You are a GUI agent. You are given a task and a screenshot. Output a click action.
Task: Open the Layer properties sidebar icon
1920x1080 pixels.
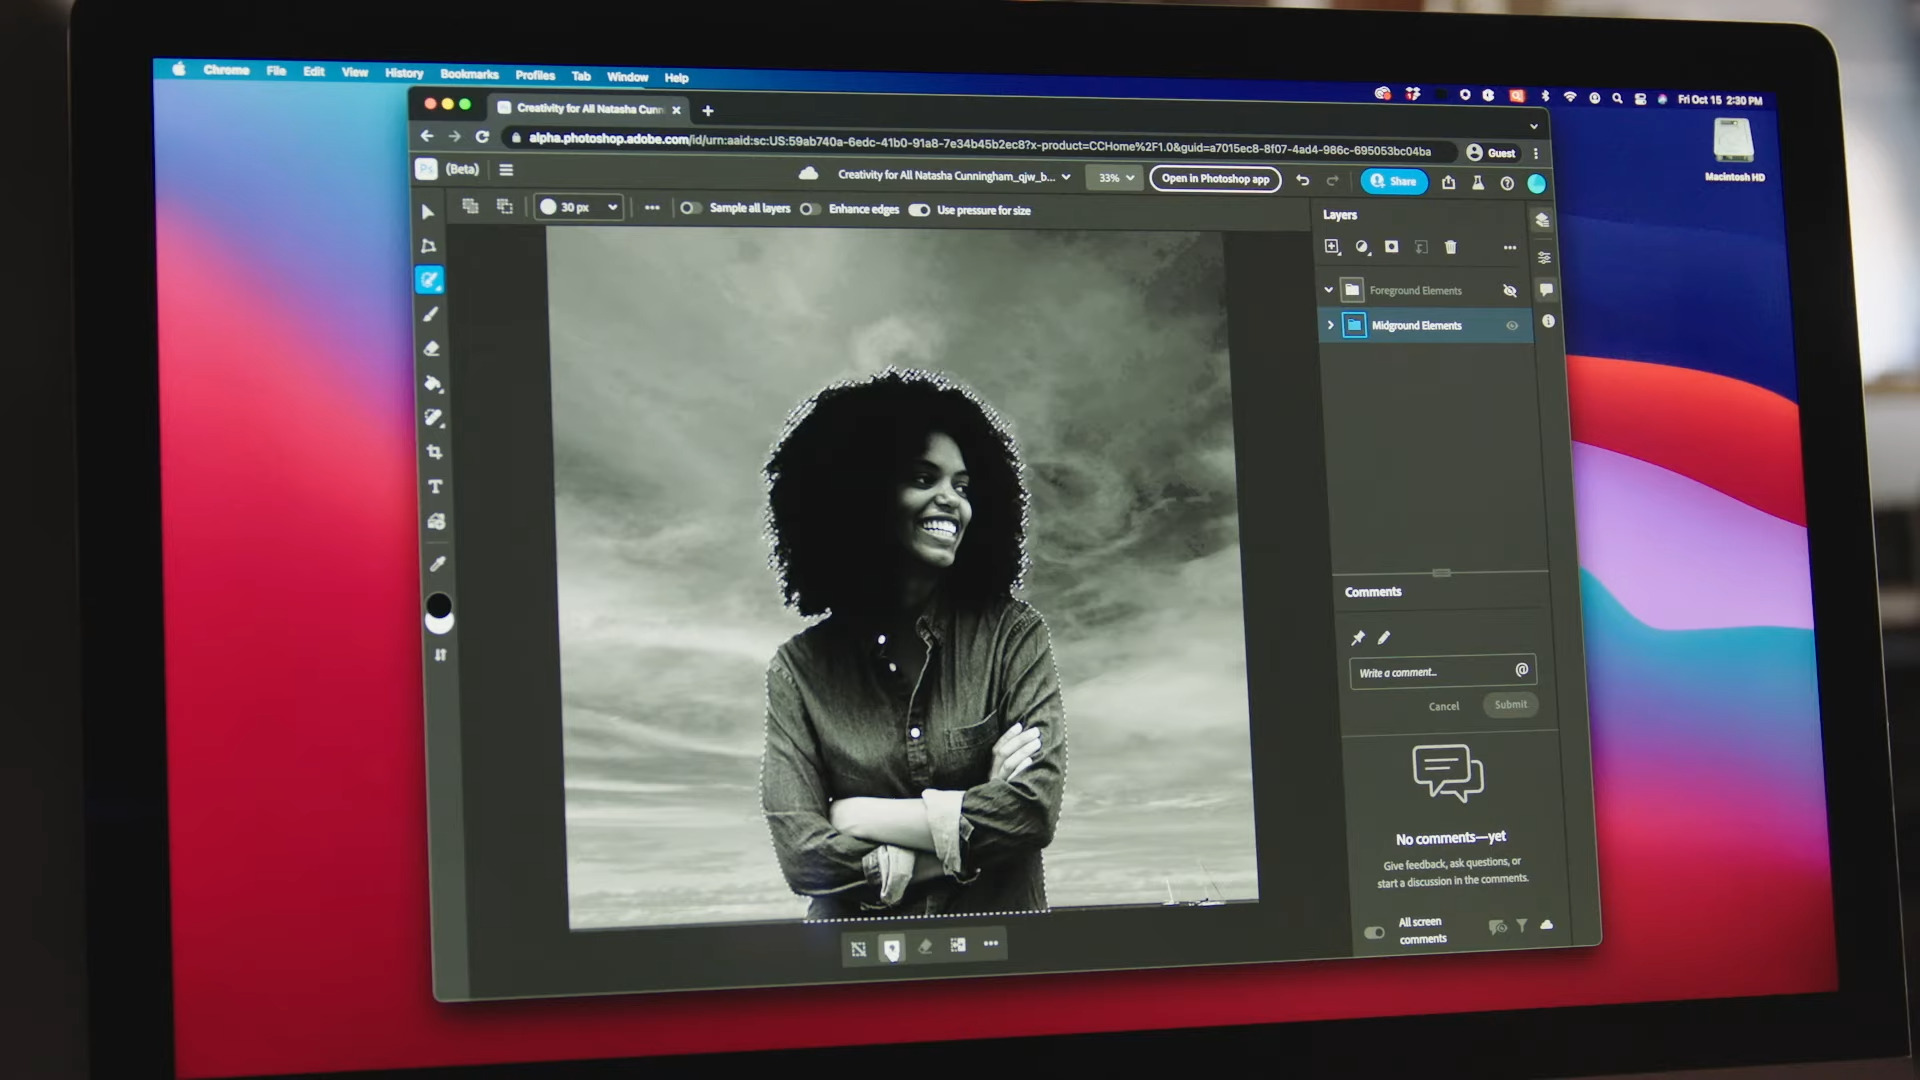(1544, 258)
